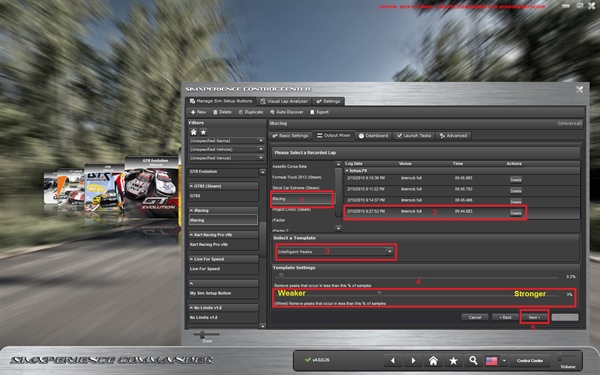The width and height of the screenshot is (600, 375).
Task: Select the Output Mixer tab
Action: (333, 135)
